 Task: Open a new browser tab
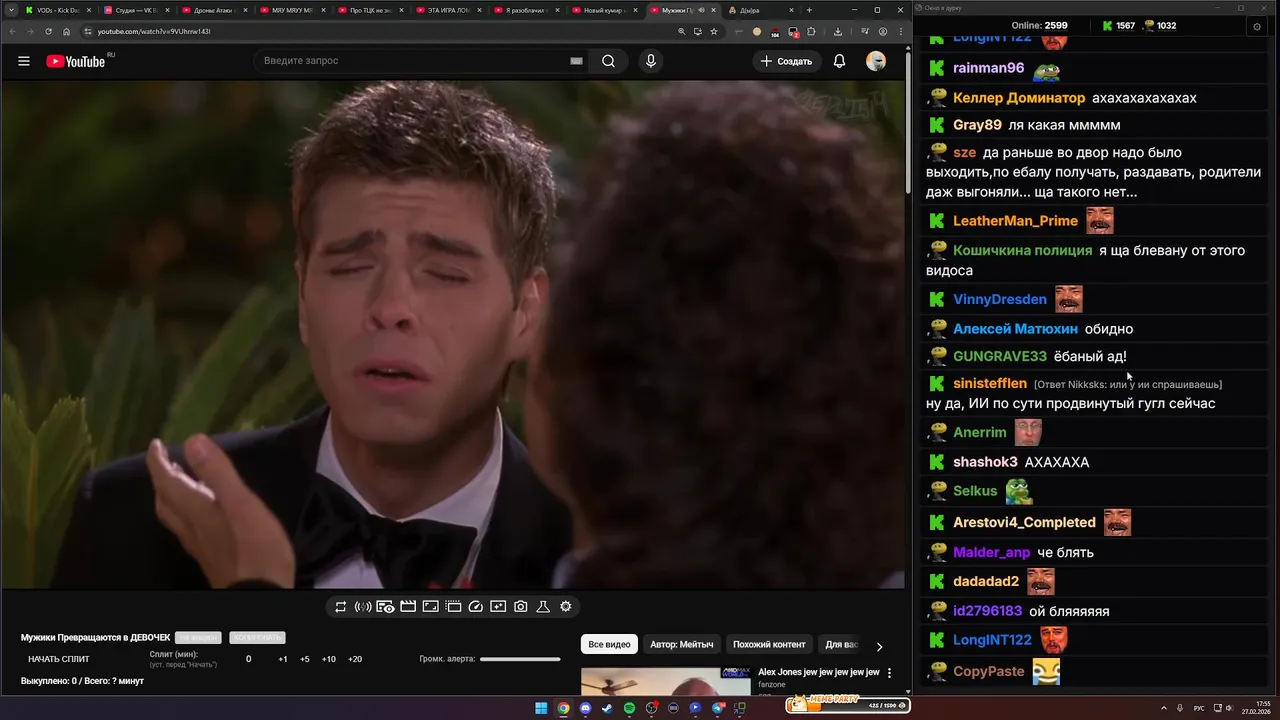coord(809,10)
